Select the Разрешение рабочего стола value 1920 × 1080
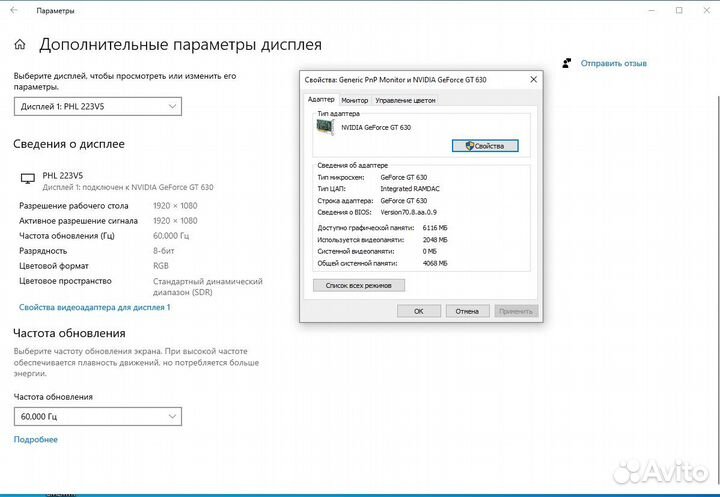 175,206
